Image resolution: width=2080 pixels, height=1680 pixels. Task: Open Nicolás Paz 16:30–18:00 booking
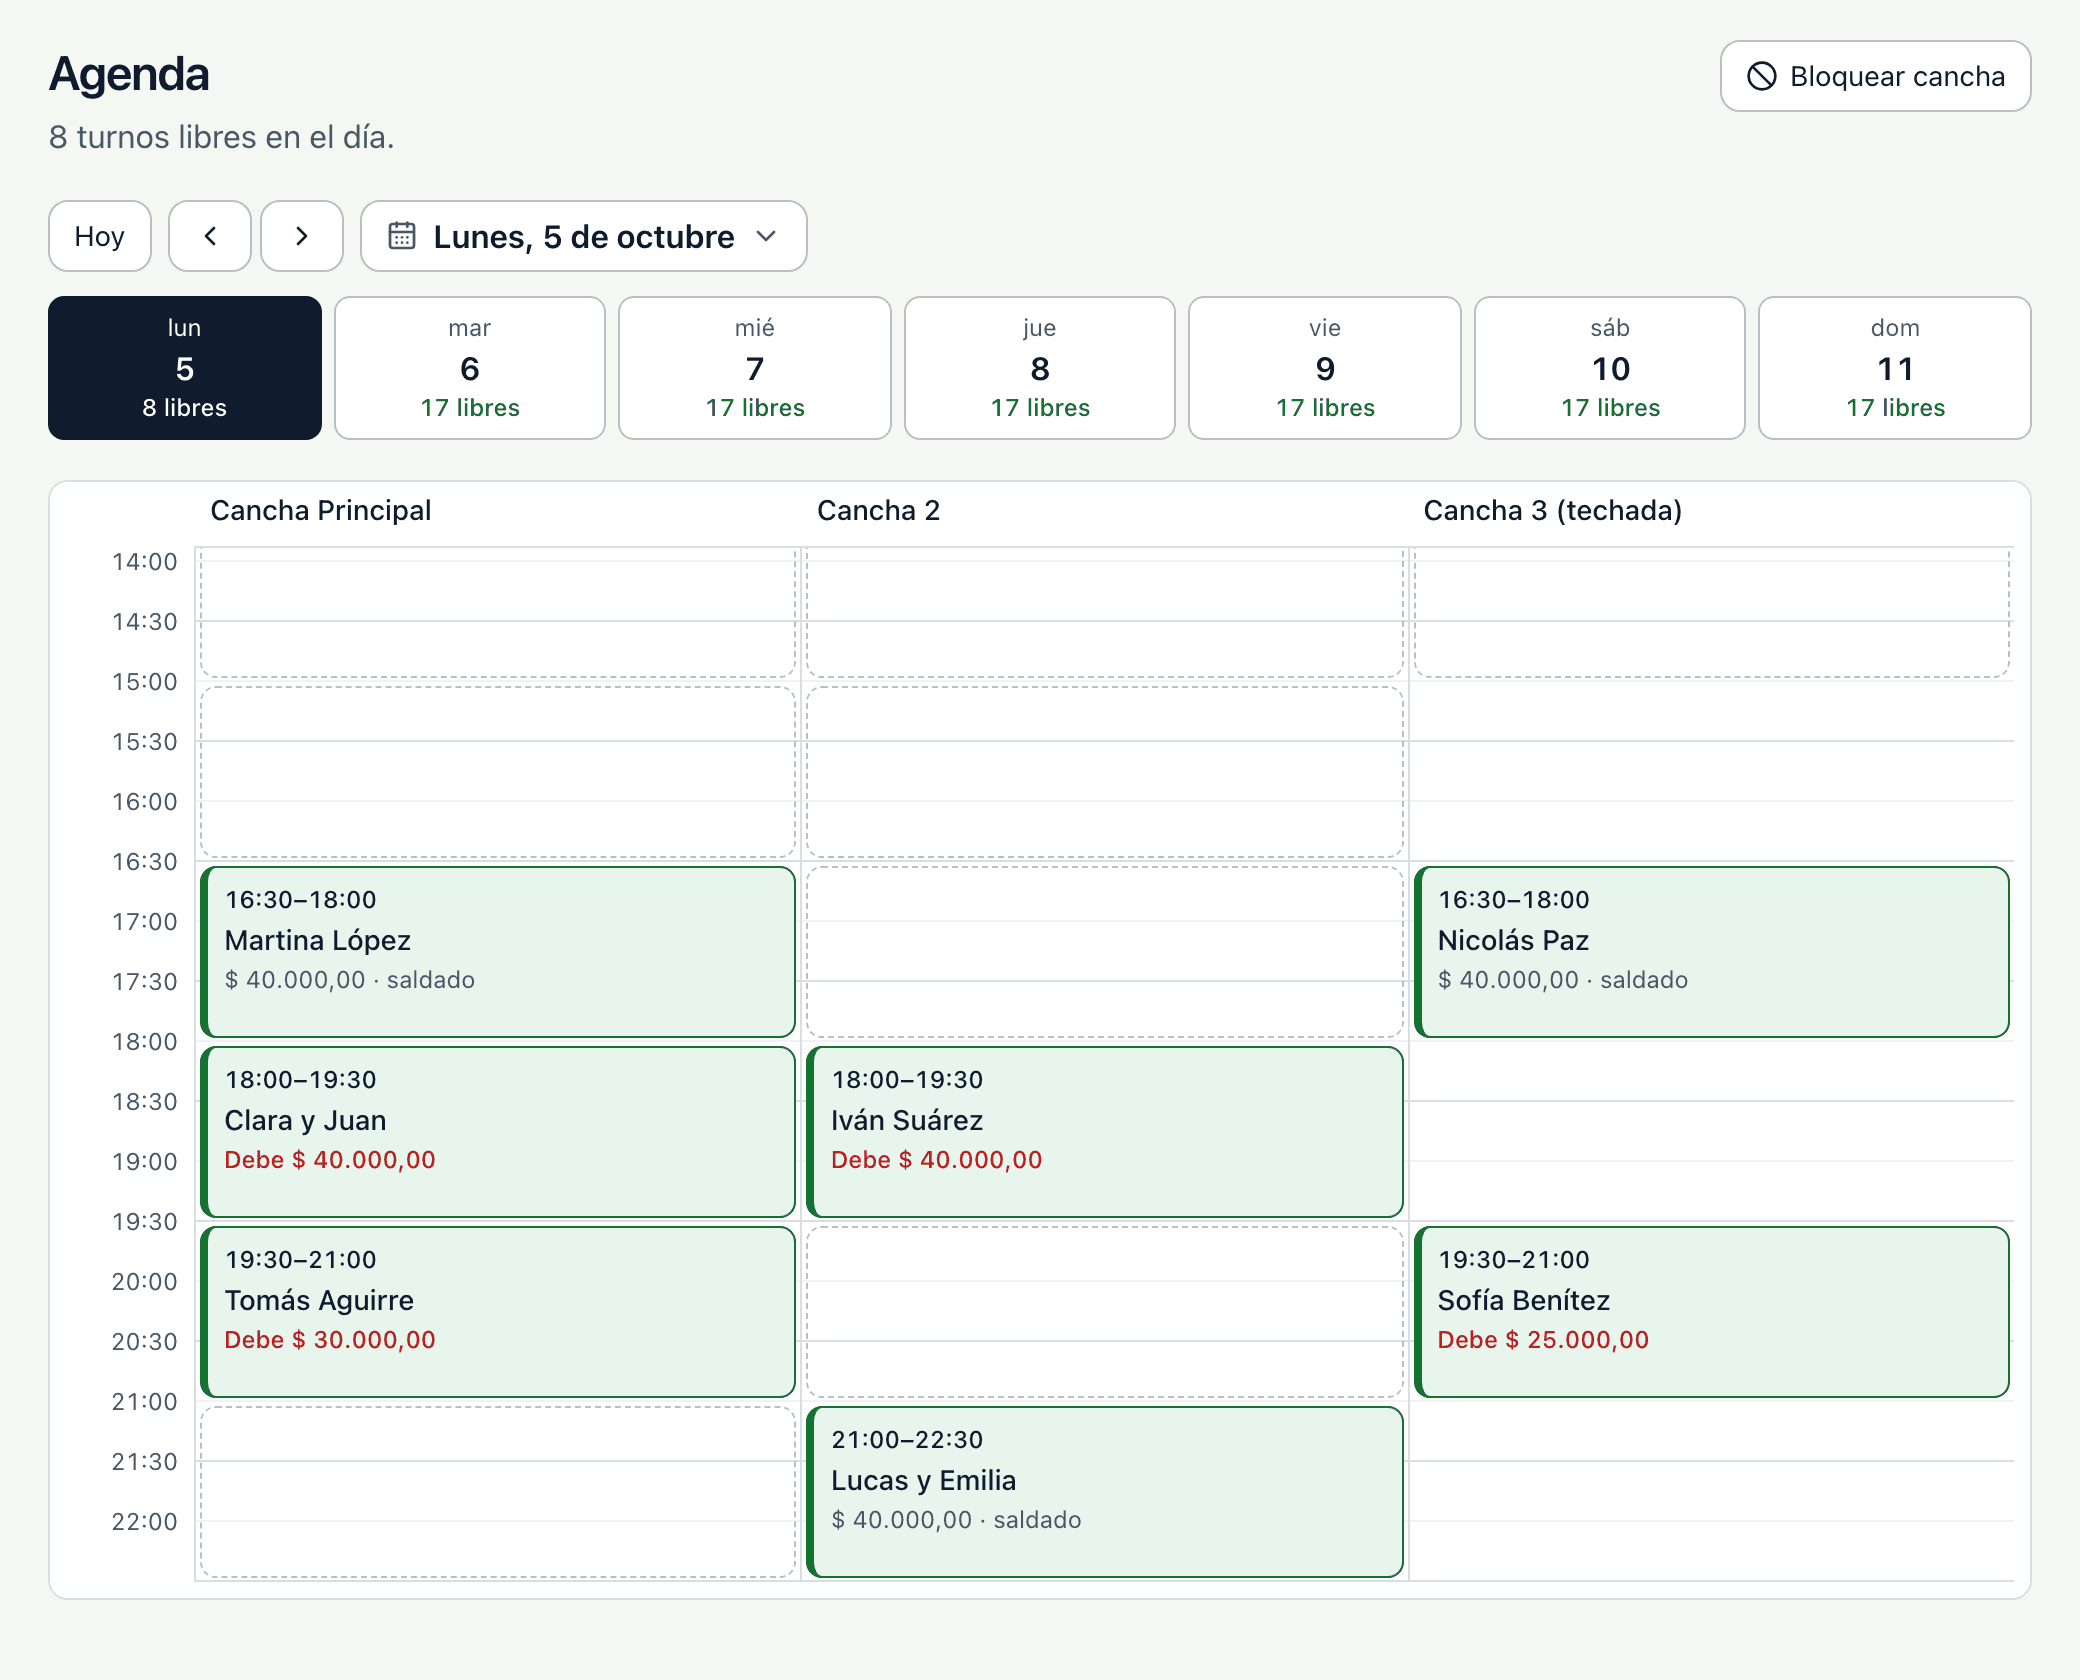pos(1712,952)
